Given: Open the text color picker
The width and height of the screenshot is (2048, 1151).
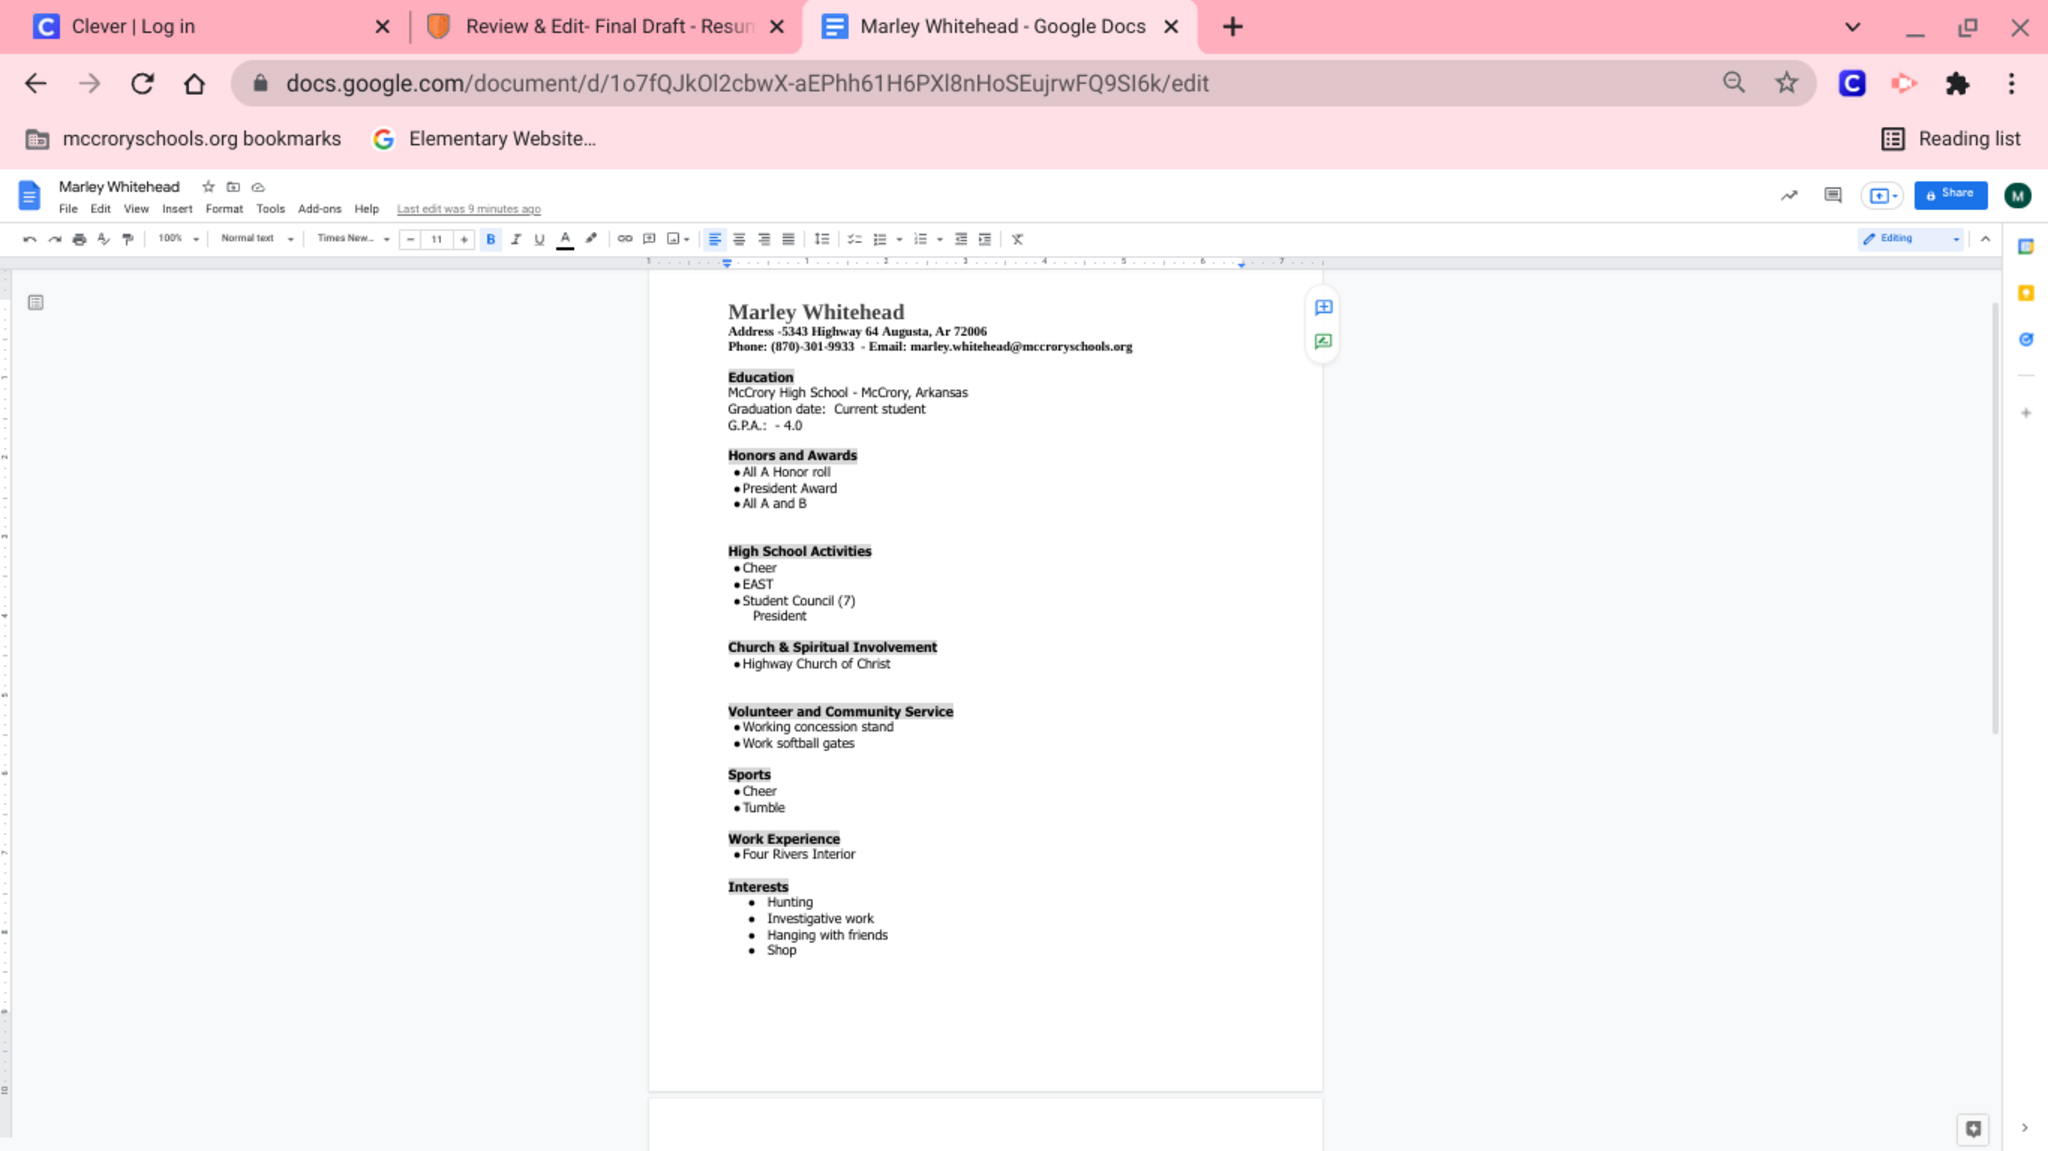Looking at the screenshot, I should coord(565,239).
